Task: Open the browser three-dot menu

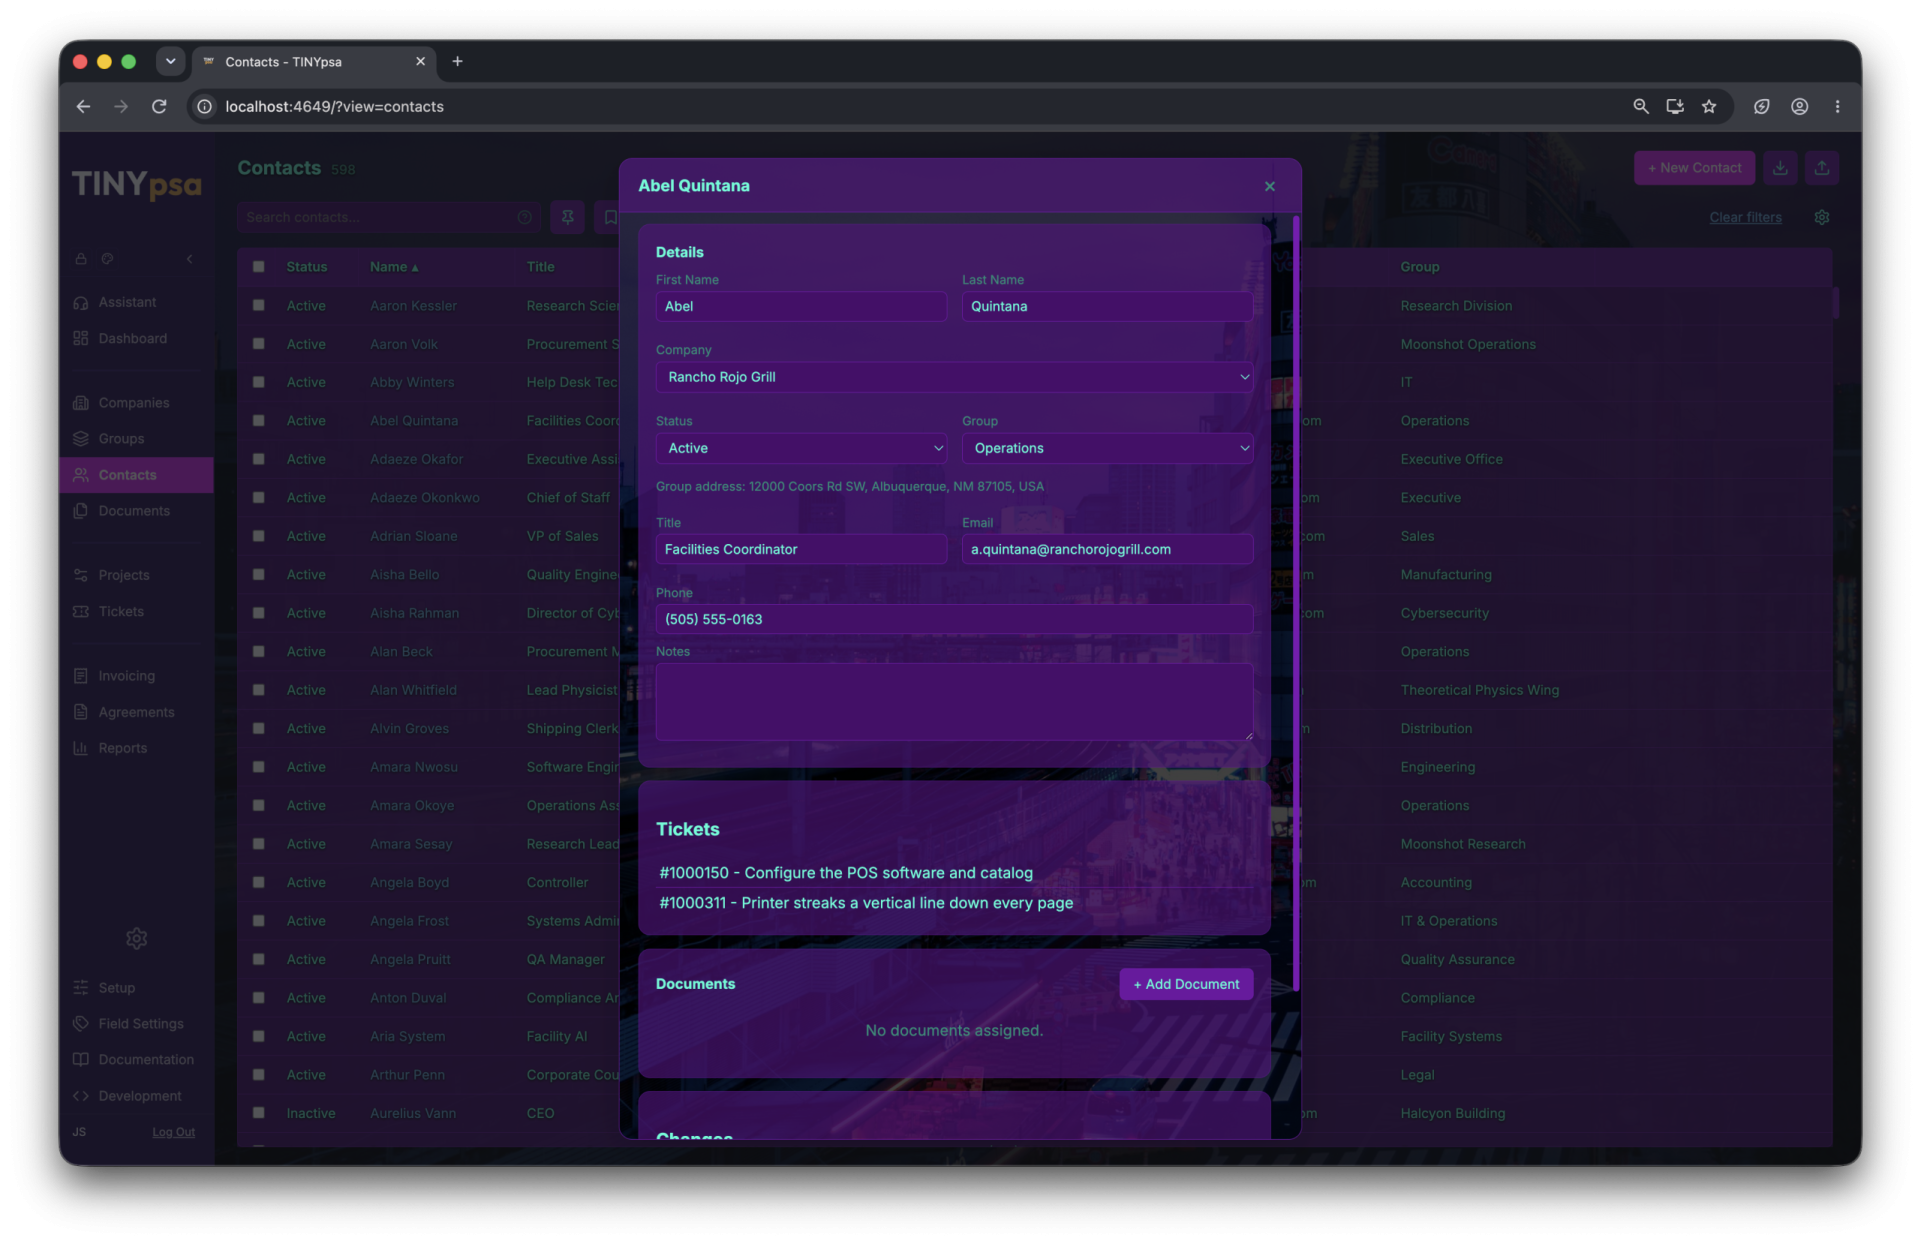Action: (x=1837, y=107)
